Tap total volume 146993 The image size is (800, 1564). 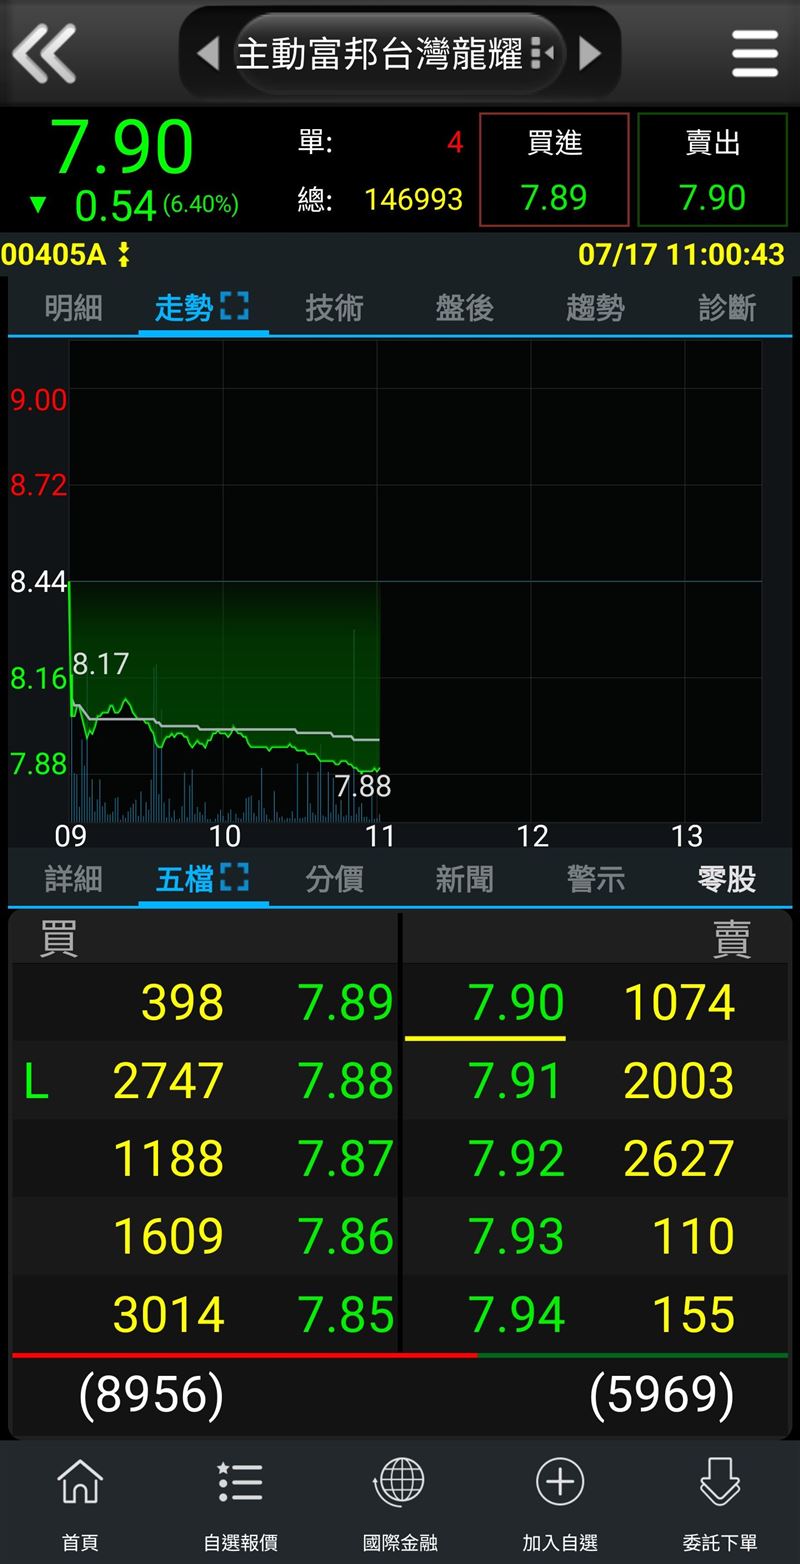tap(413, 199)
